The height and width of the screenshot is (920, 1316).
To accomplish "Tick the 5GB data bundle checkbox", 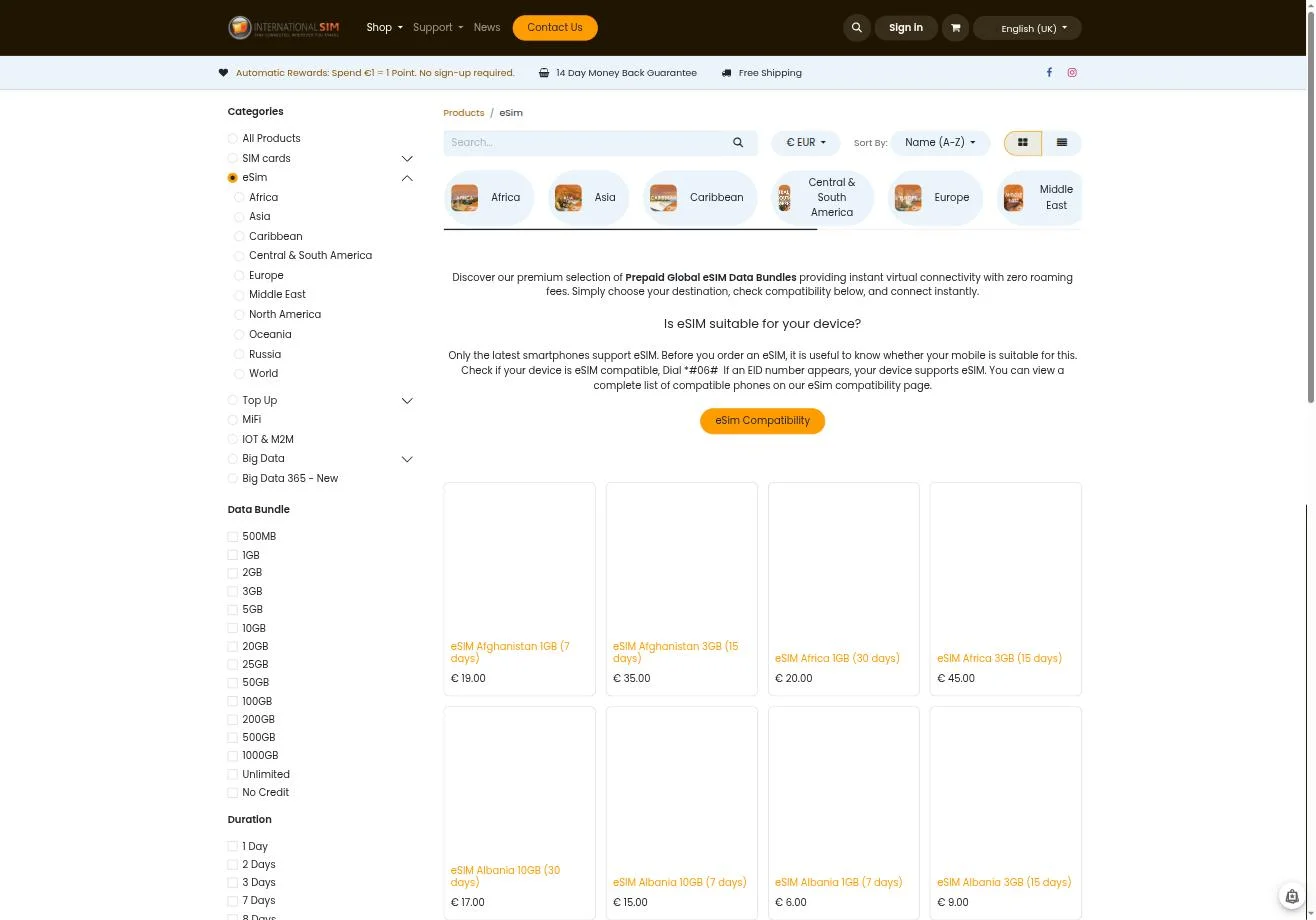I will tap(233, 610).
